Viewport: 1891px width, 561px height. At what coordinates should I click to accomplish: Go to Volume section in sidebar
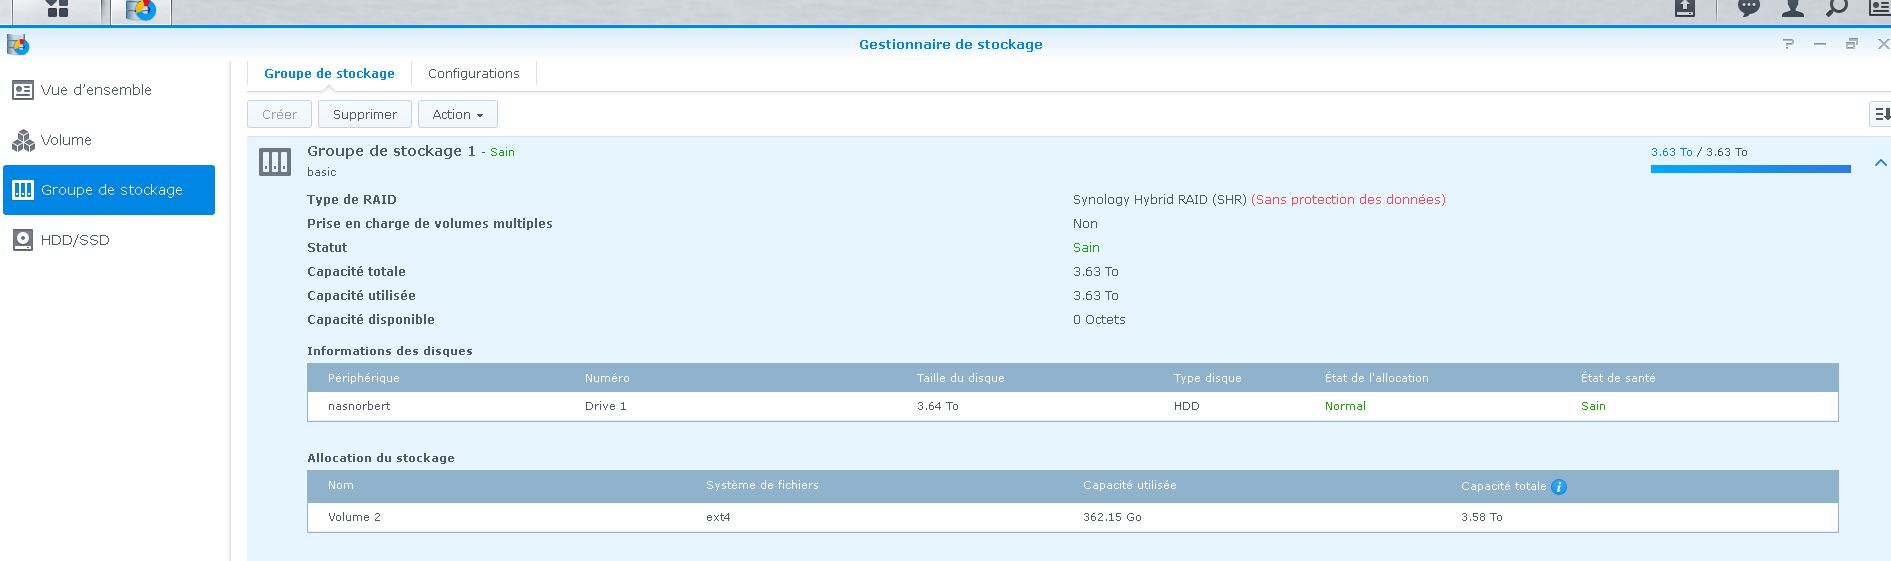tap(66, 140)
